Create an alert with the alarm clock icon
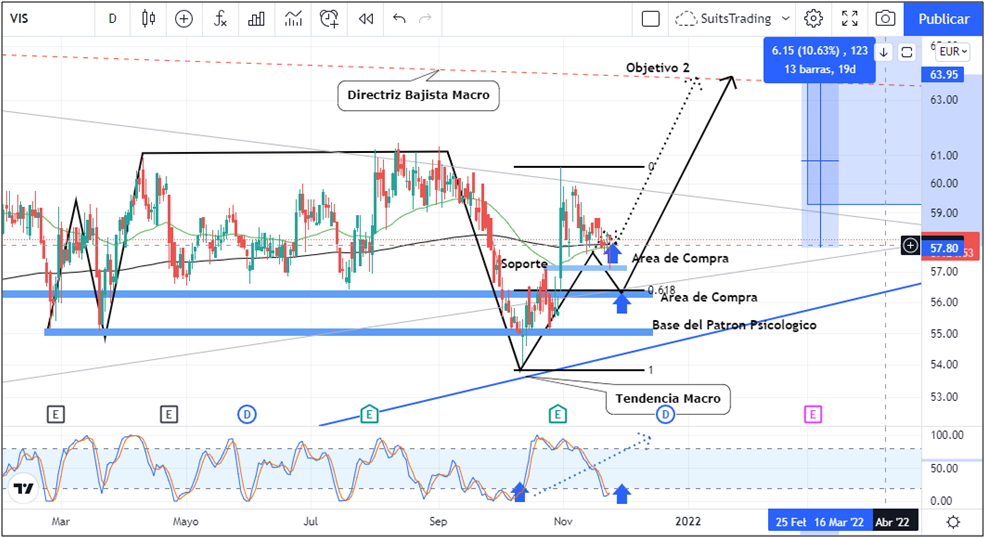The height and width of the screenshot is (538, 985). click(x=329, y=18)
